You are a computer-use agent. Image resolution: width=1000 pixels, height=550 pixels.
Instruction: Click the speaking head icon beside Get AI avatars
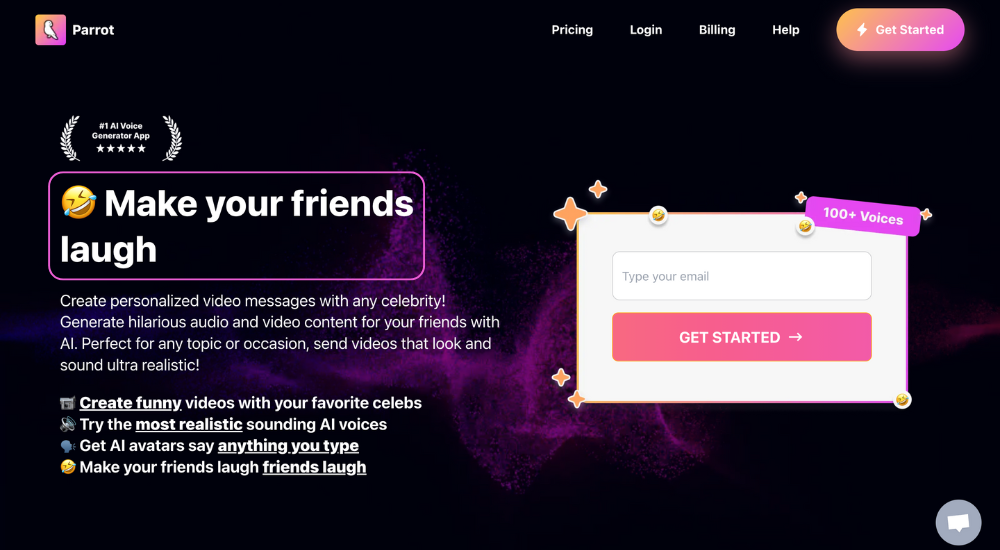[68, 446]
